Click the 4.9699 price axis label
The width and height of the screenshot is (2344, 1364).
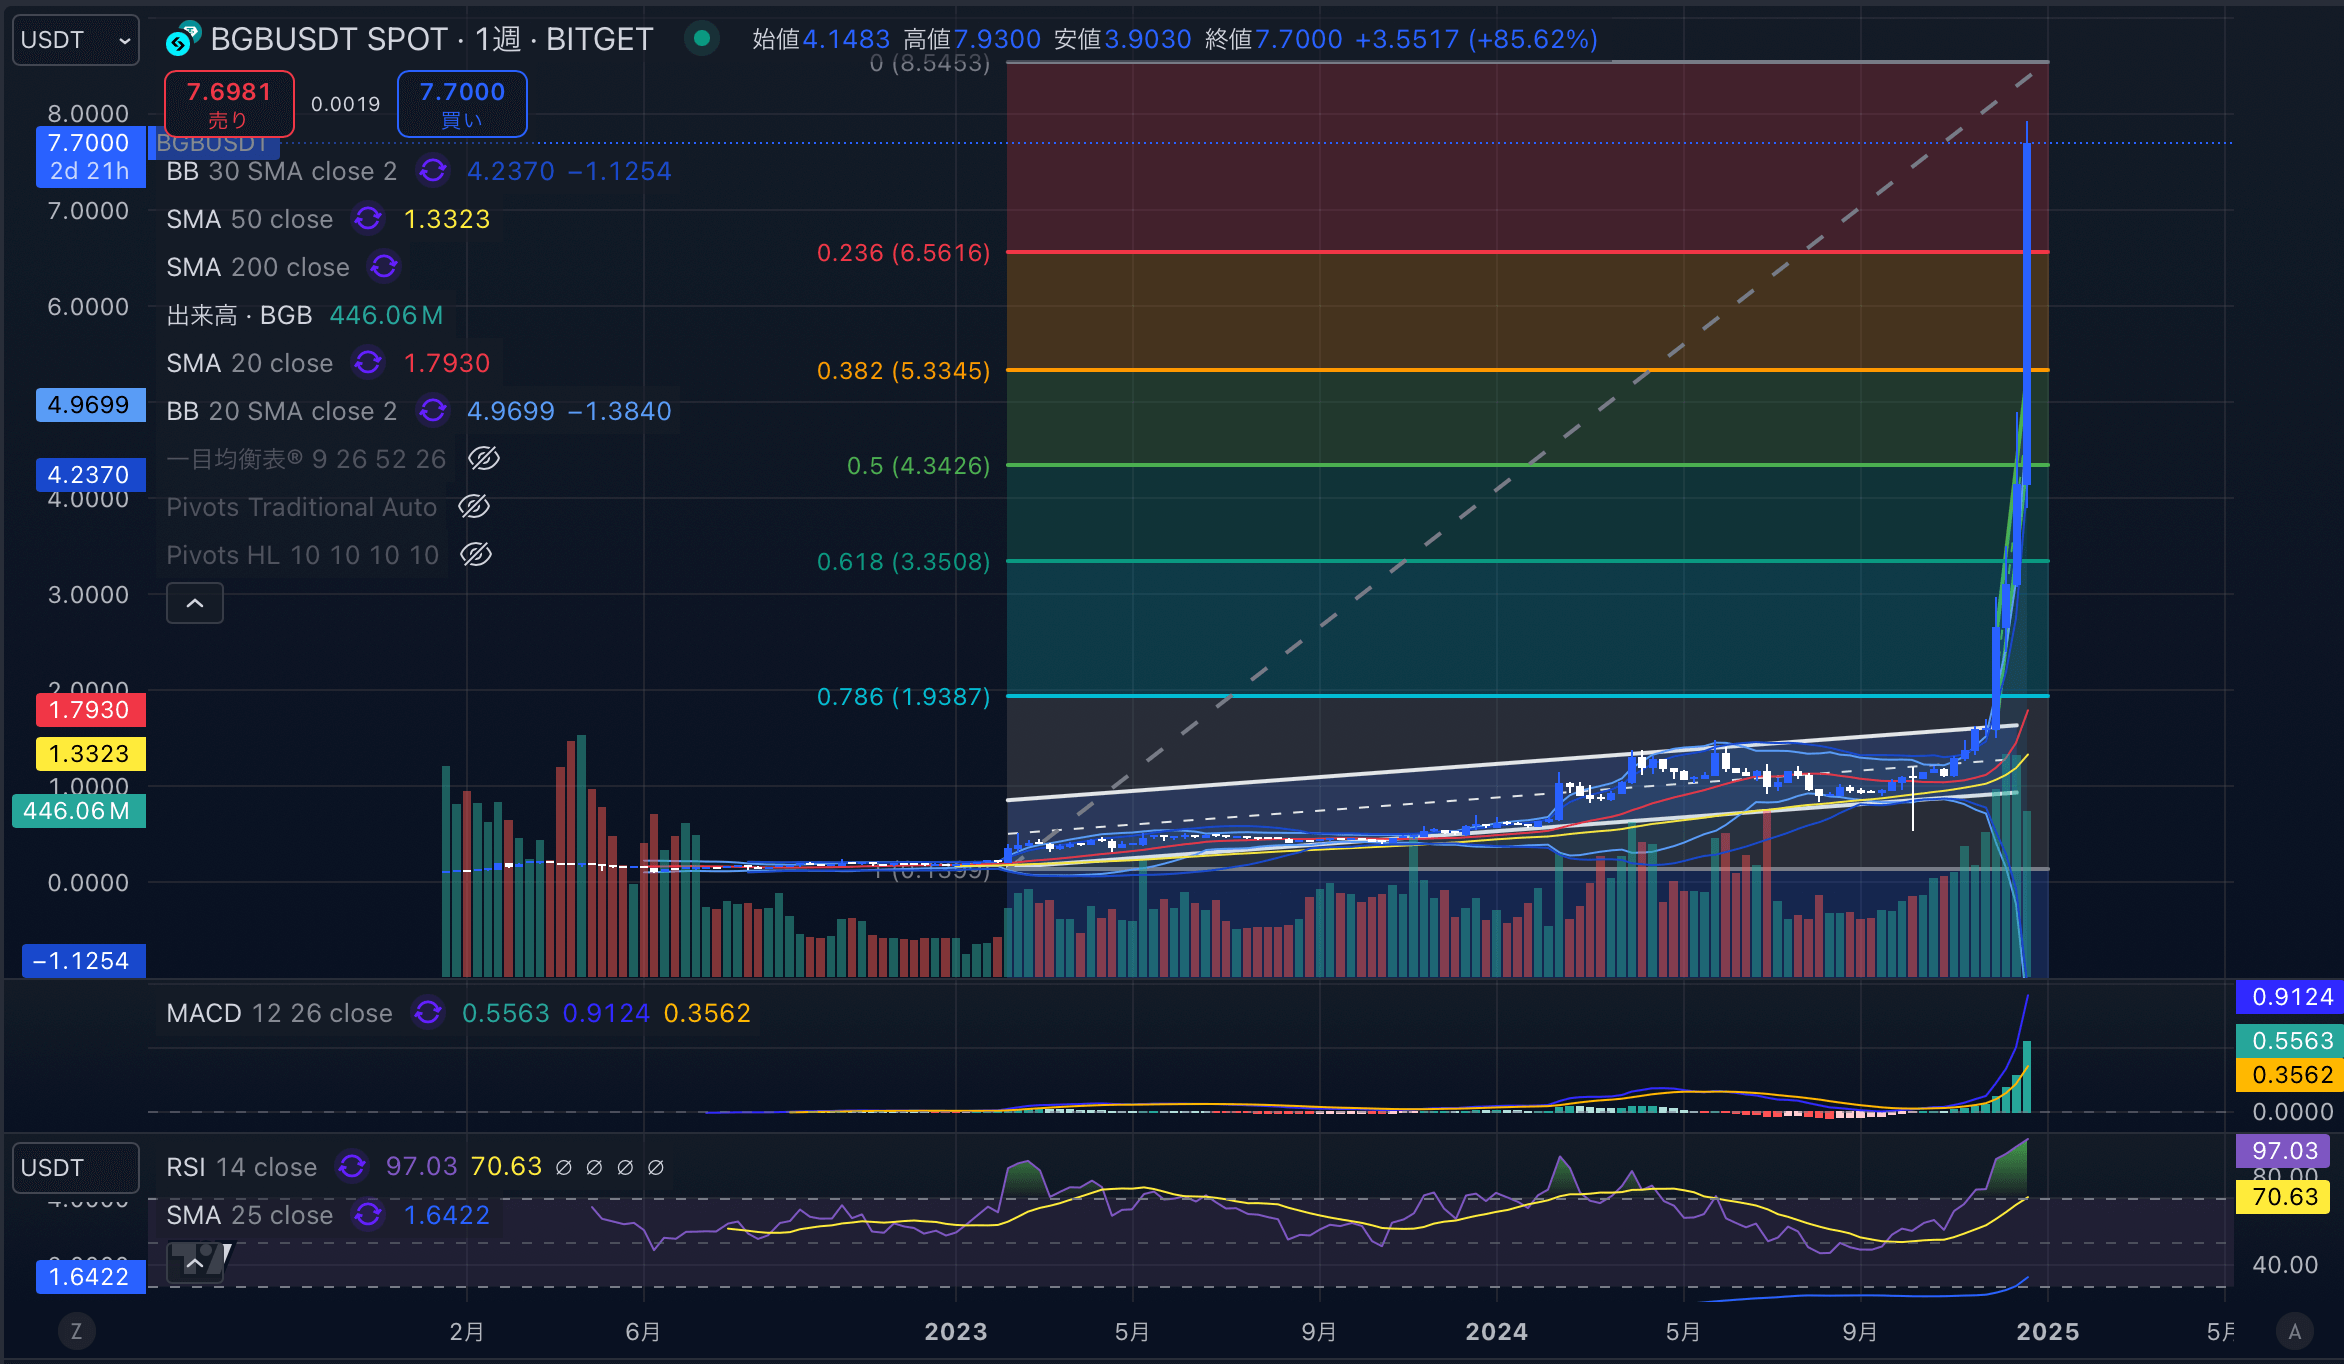coord(91,405)
